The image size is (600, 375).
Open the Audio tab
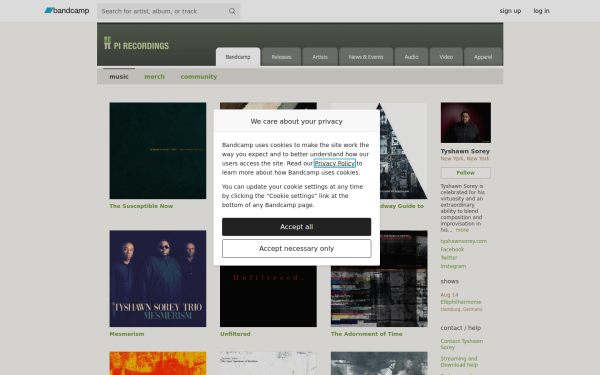point(411,57)
